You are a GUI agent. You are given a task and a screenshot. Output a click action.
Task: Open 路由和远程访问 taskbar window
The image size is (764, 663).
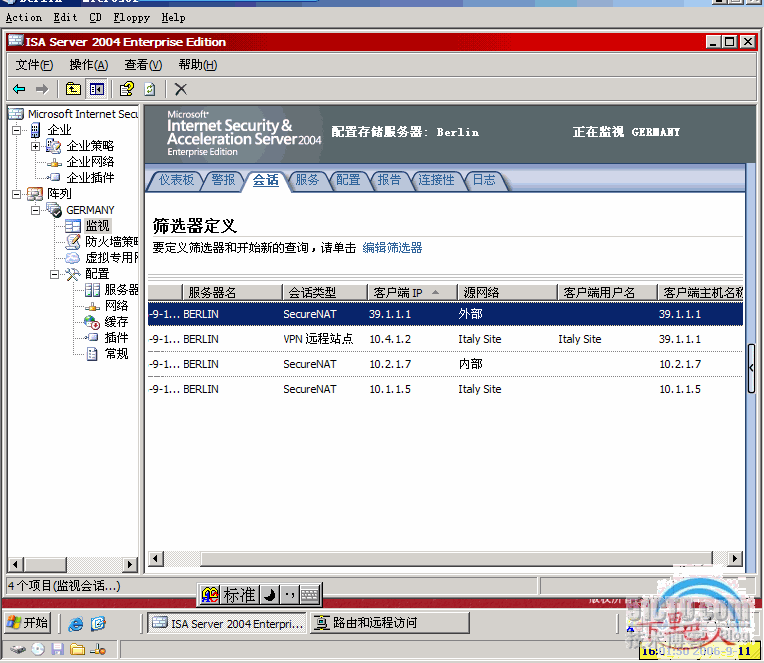coord(390,623)
